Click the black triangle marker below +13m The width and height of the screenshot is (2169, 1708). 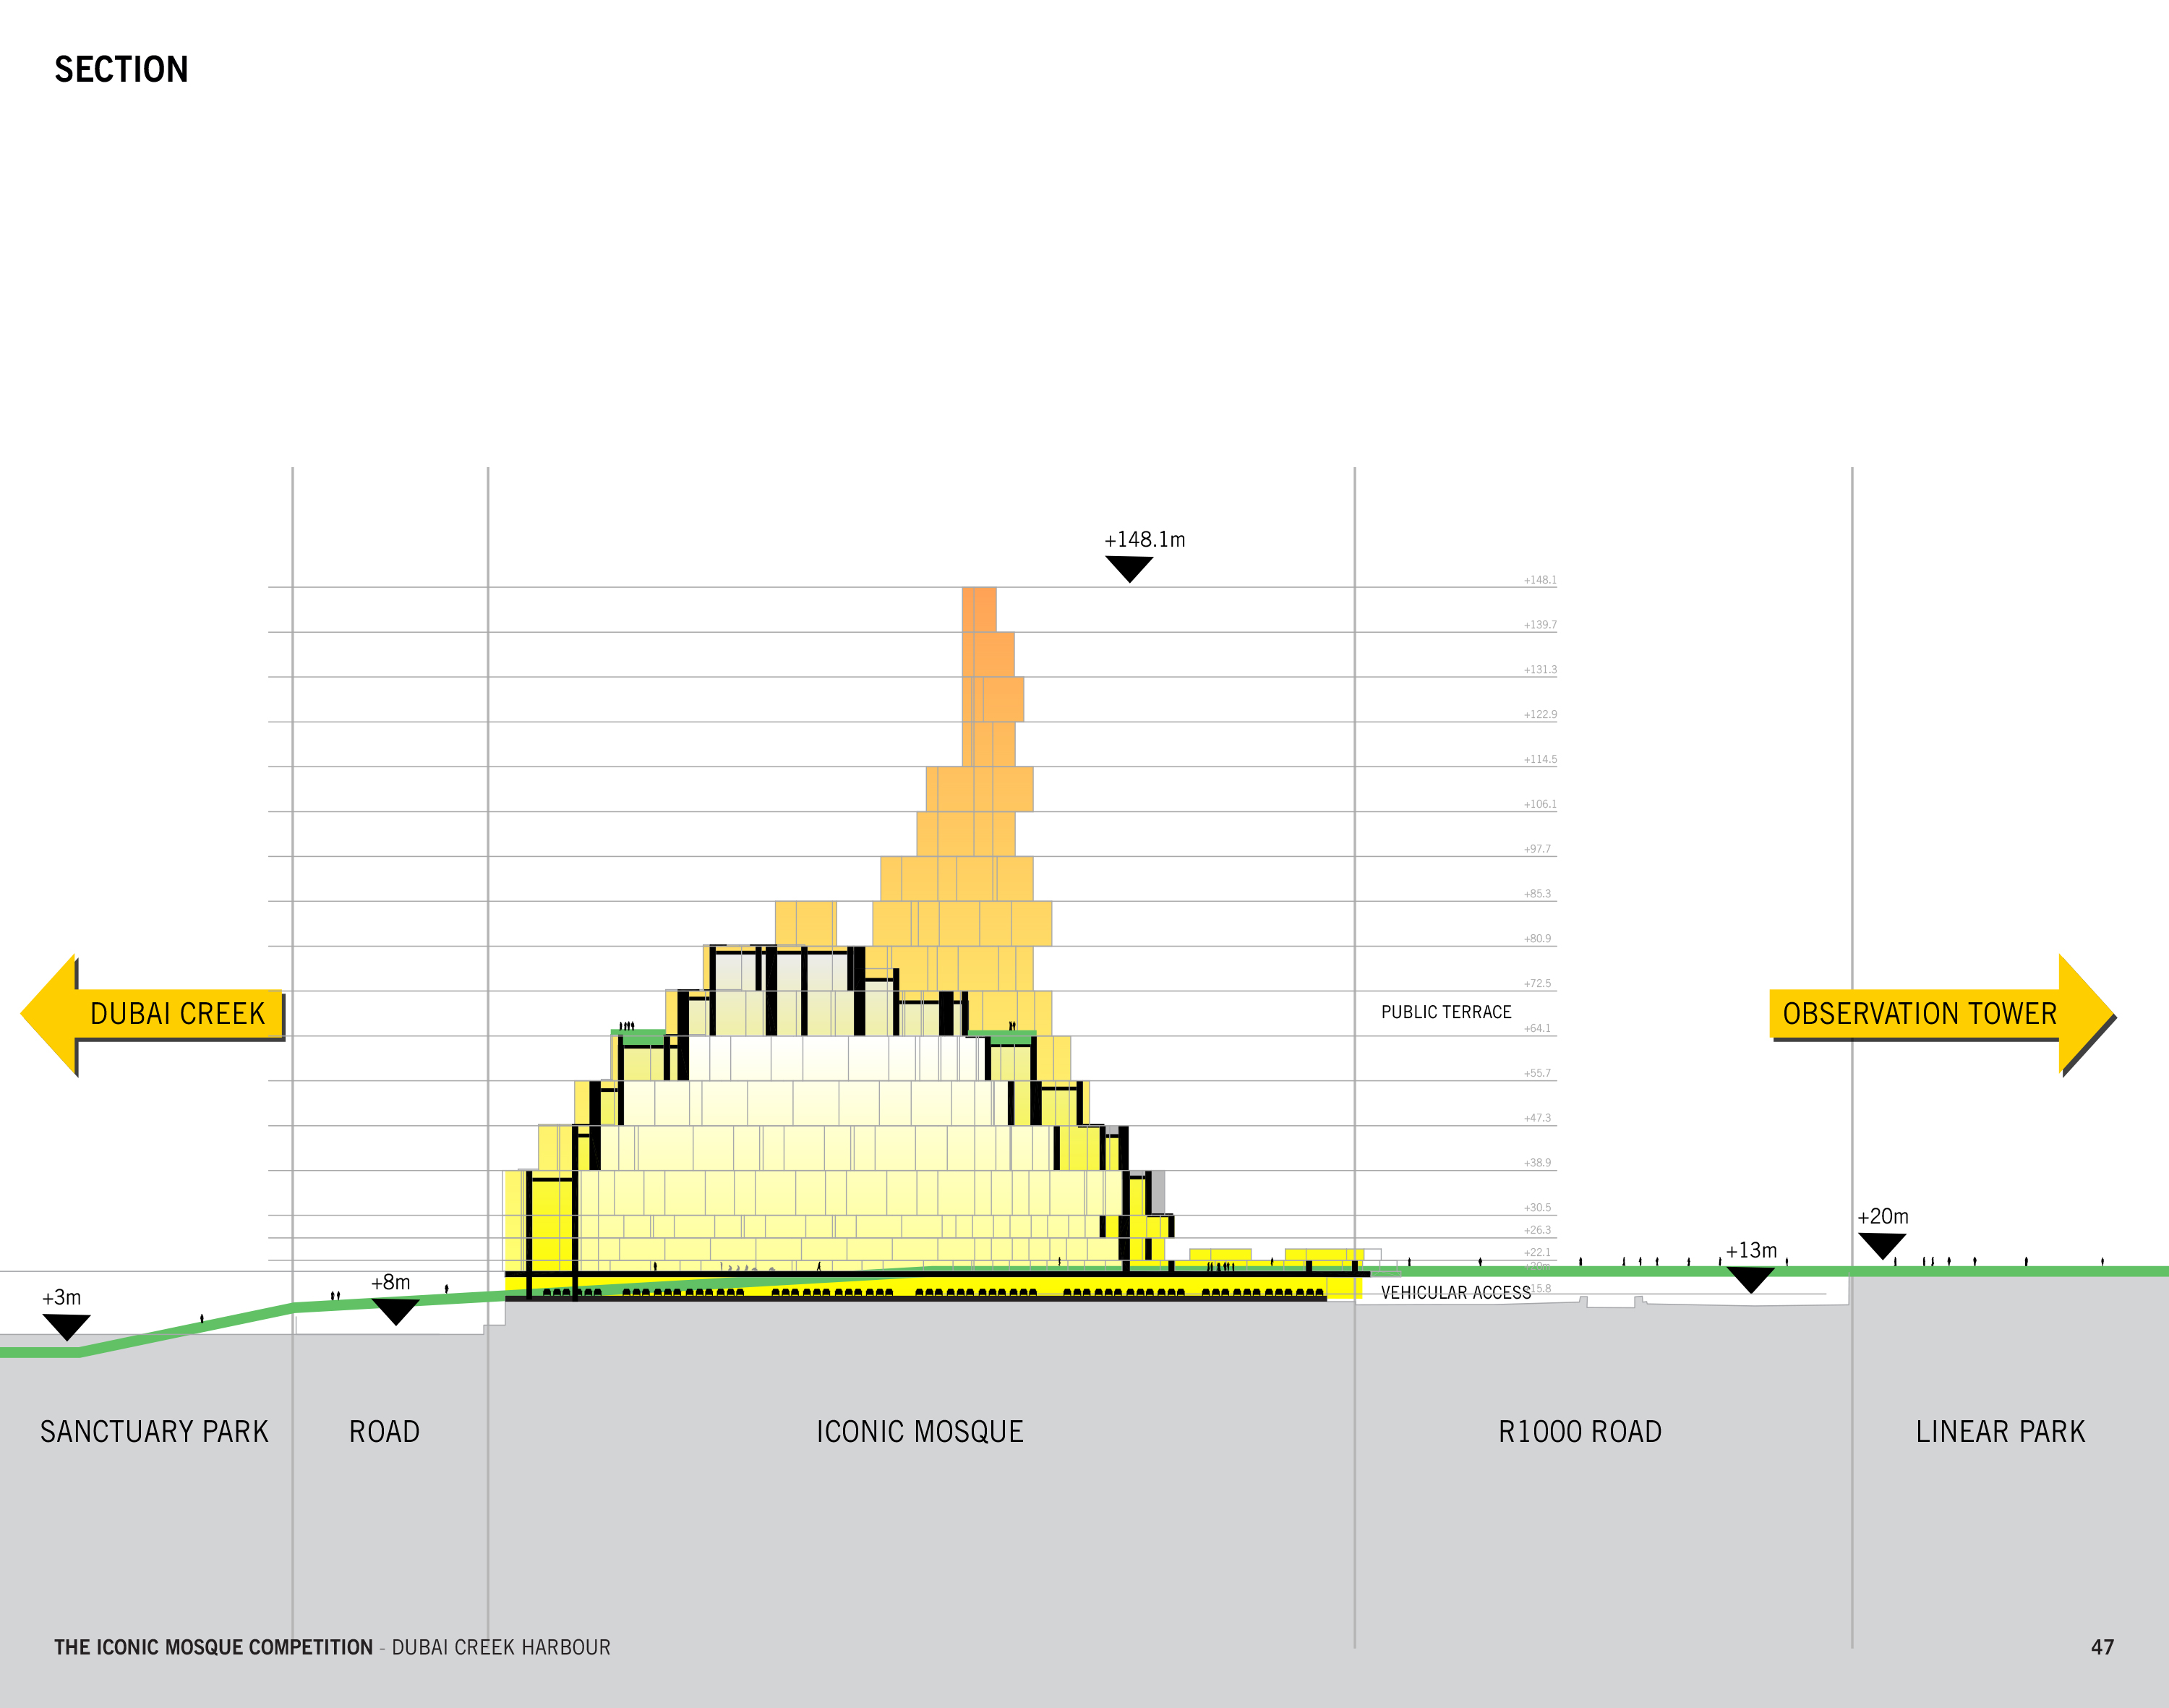tap(1750, 1280)
